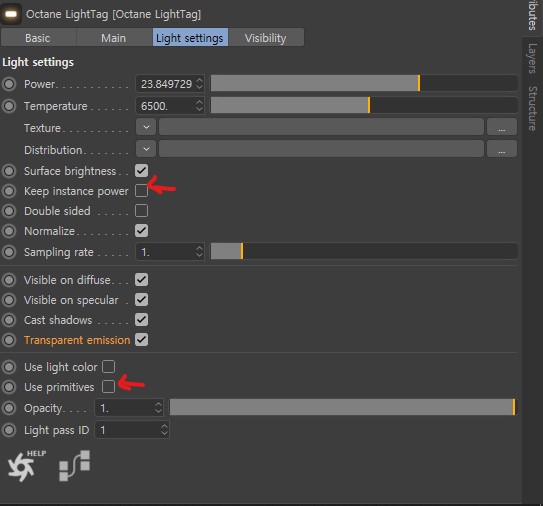Enable Double sided checkbox
The width and height of the screenshot is (543, 506).
141,211
